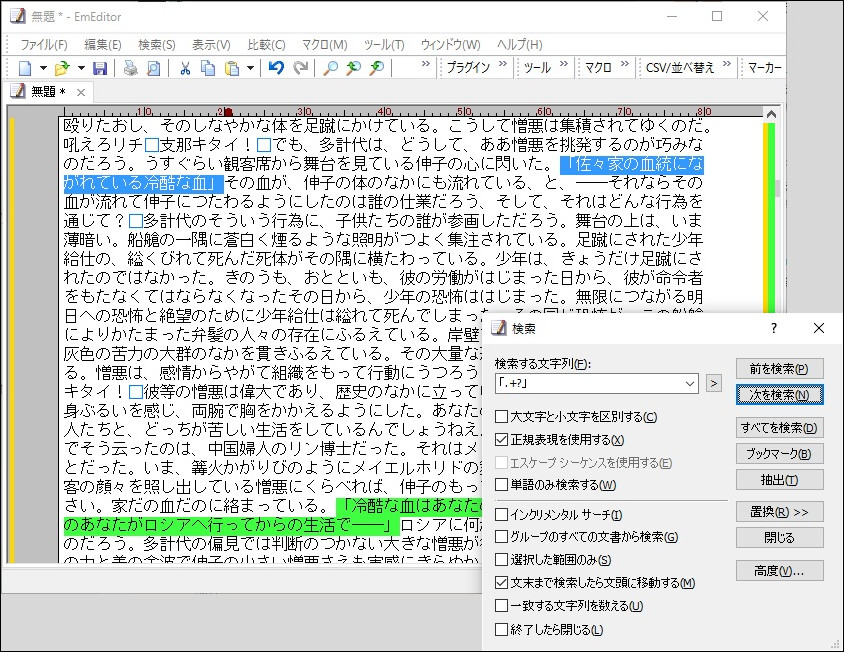Expand the マクロ toolbar chevron

(x=624, y=64)
